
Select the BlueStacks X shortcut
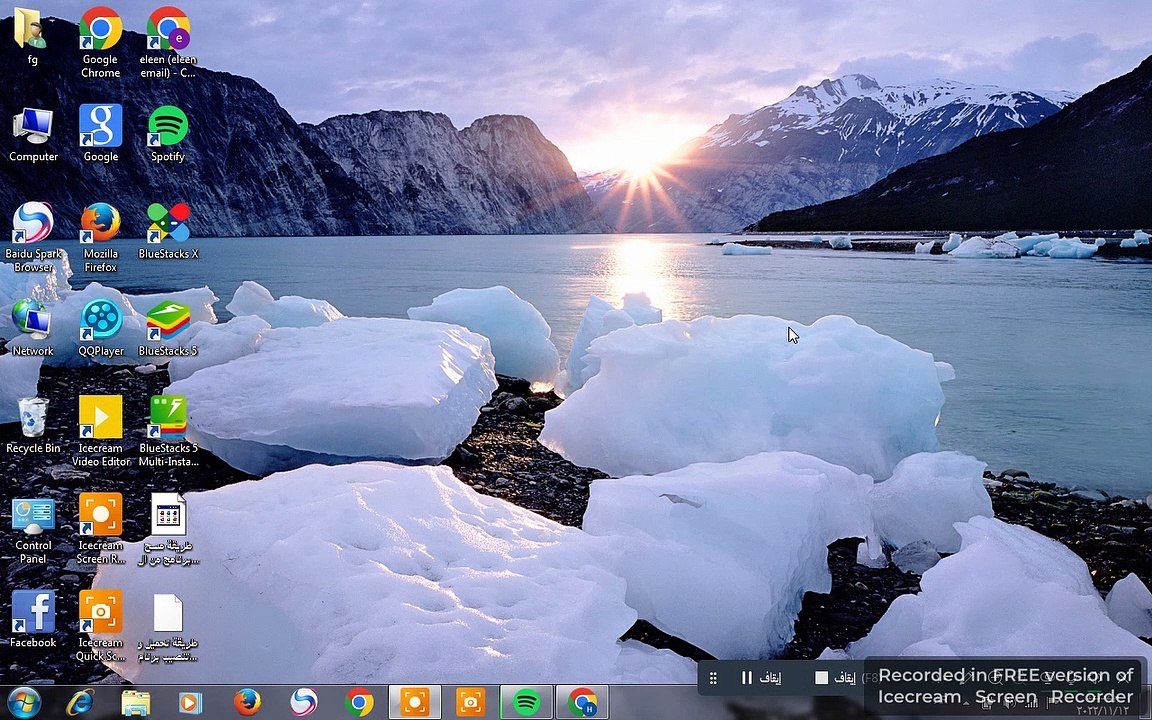point(168,231)
